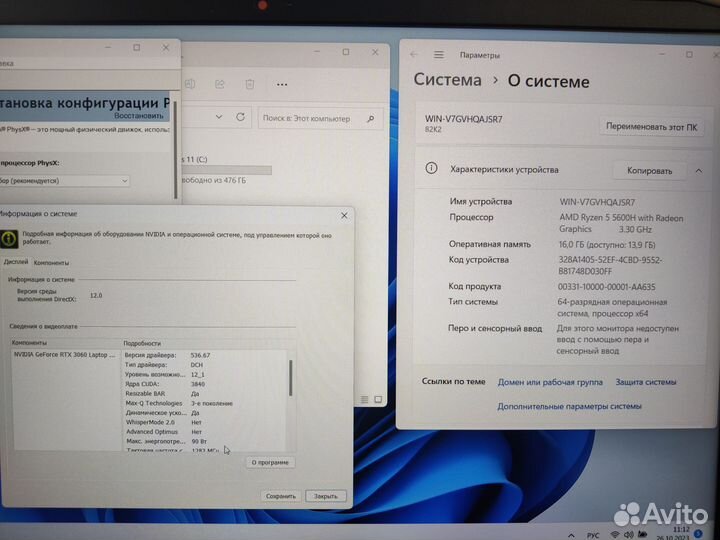
Task: Click the Rename icon in File Explorer toolbar
Action: pyautogui.click(x=190, y=84)
